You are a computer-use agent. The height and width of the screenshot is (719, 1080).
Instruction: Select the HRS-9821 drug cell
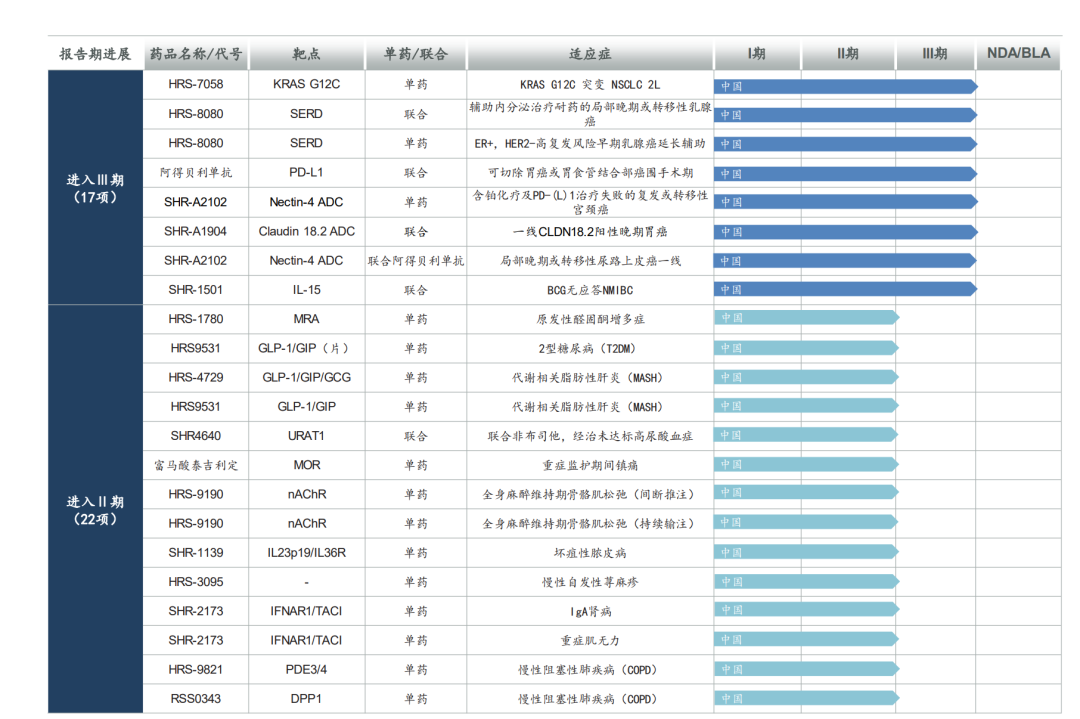pos(196,669)
